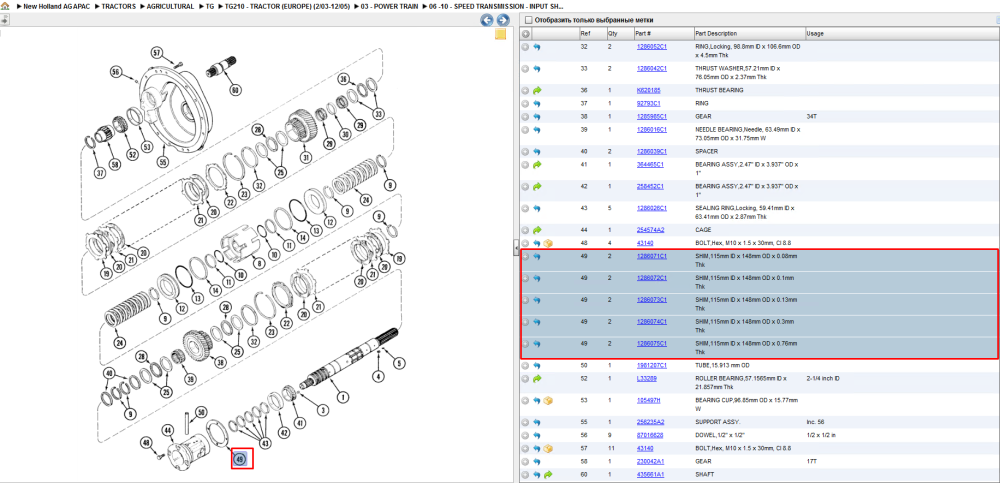Screen dimensions: 1000x483
Task: Toggle the select circle for Ref 44 CAGE row
Action: (x=526, y=230)
